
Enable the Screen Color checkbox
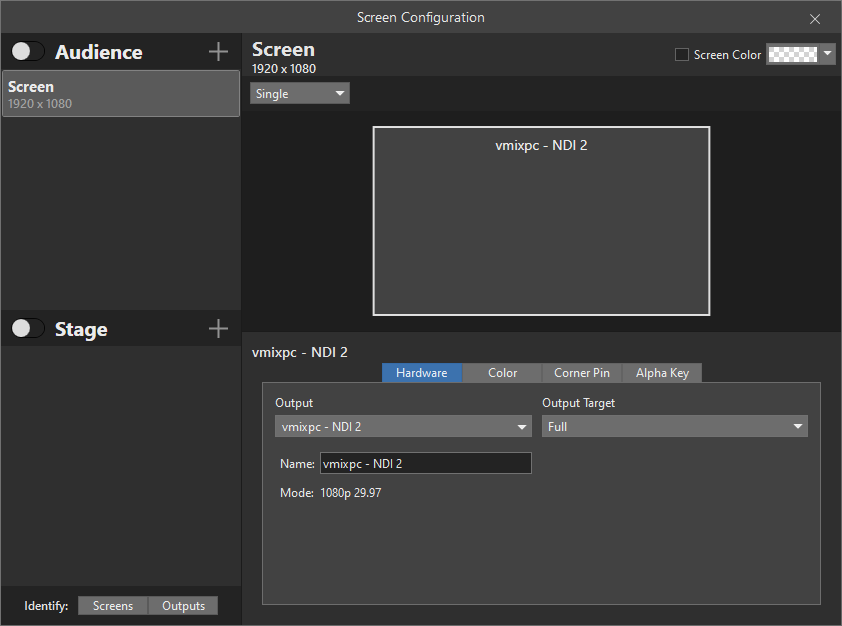(x=682, y=55)
